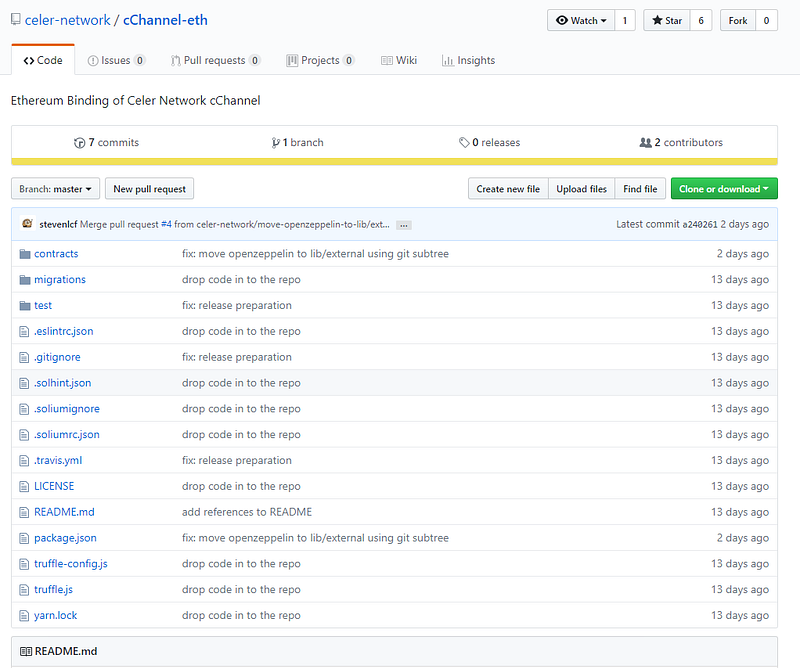The height and width of the screenshot is (668, 800).
Task: Open the Watch dropdown
Action: [x=581, y=20]
